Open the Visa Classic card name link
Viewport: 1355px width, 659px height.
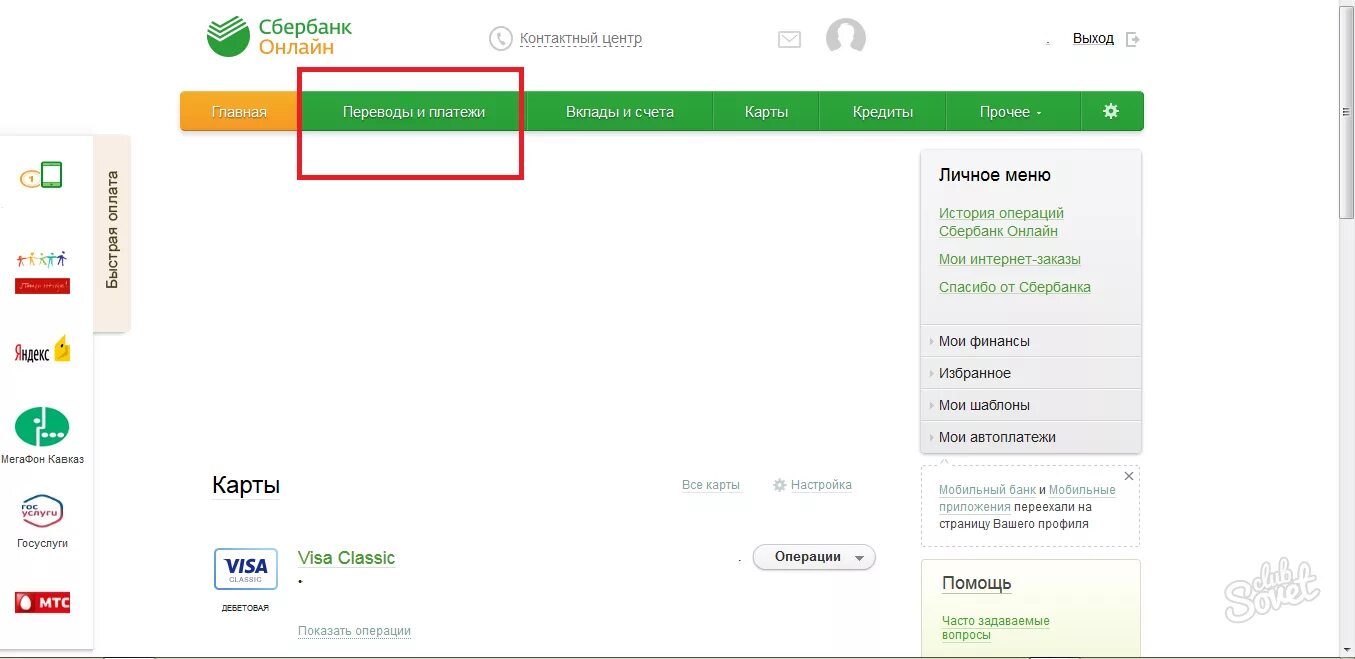tap(346, 558)
